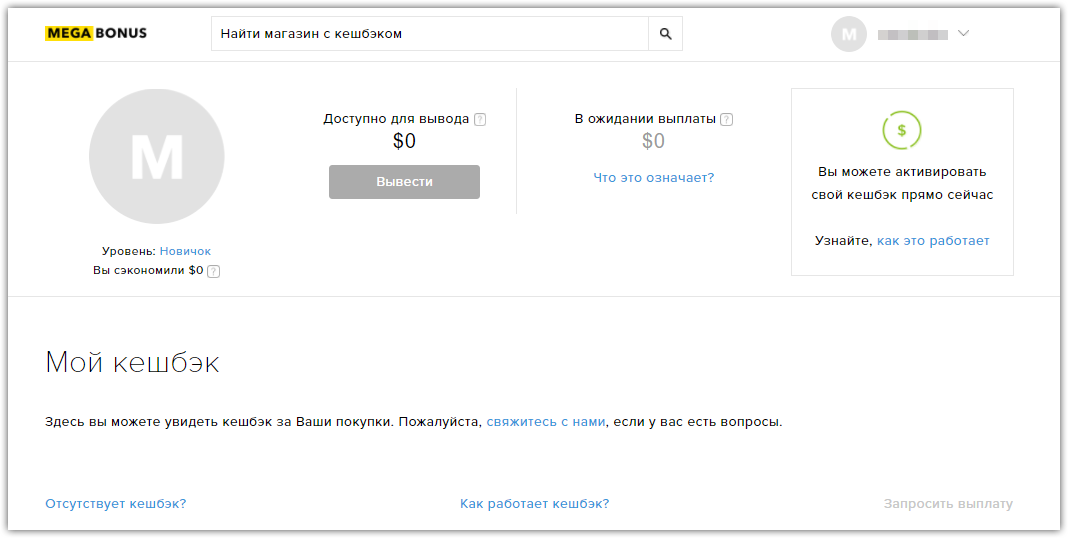Click the green dollar cashback icon
1068x538 pixels.
(x=901, y=130)
